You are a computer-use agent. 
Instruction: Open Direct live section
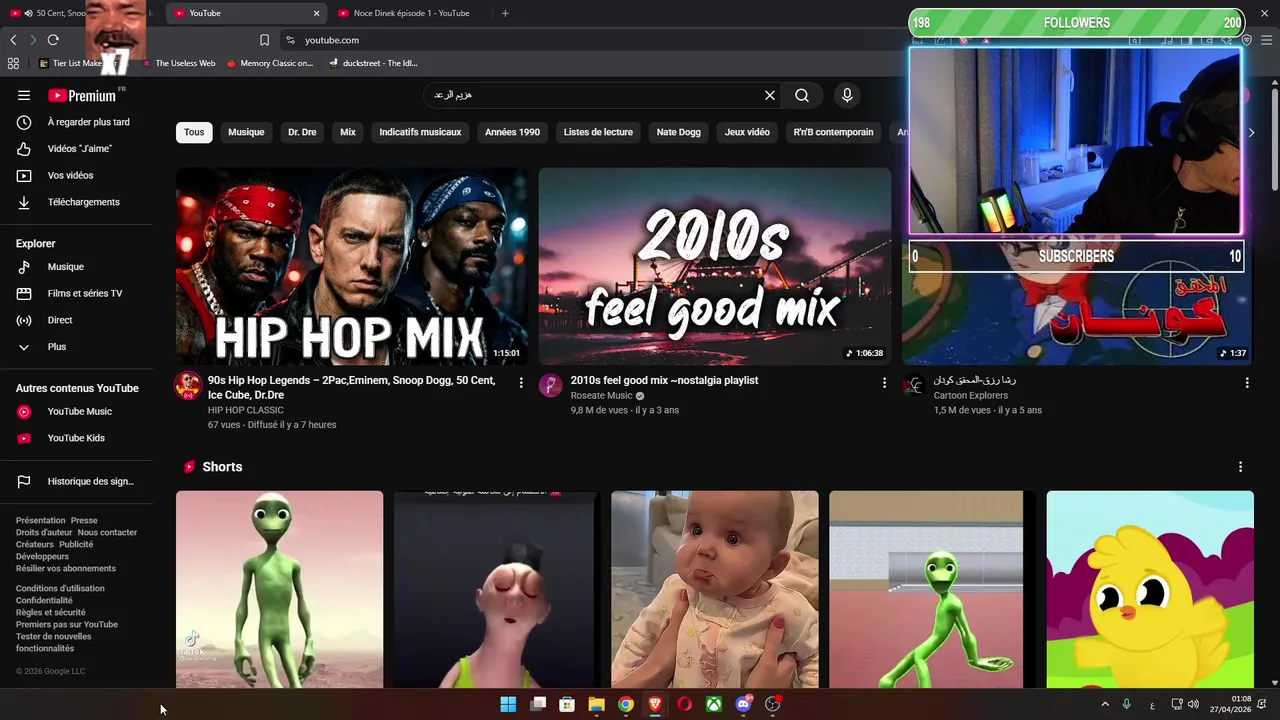tap(78, 320)
